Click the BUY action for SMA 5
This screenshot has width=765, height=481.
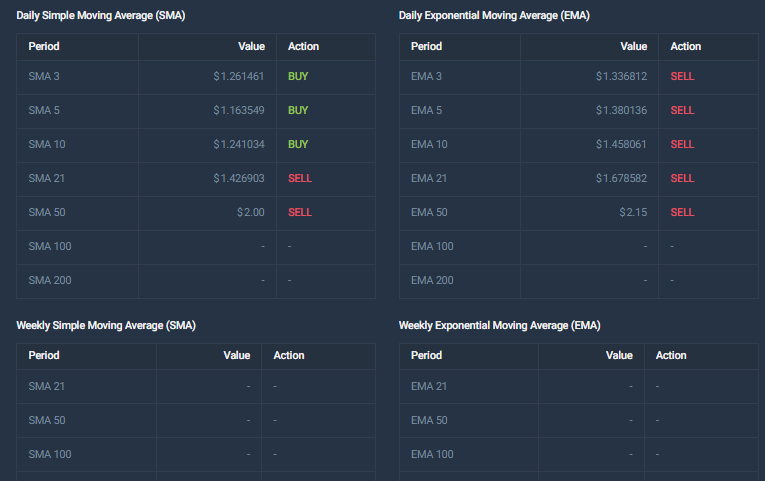[x=298, y=110]
